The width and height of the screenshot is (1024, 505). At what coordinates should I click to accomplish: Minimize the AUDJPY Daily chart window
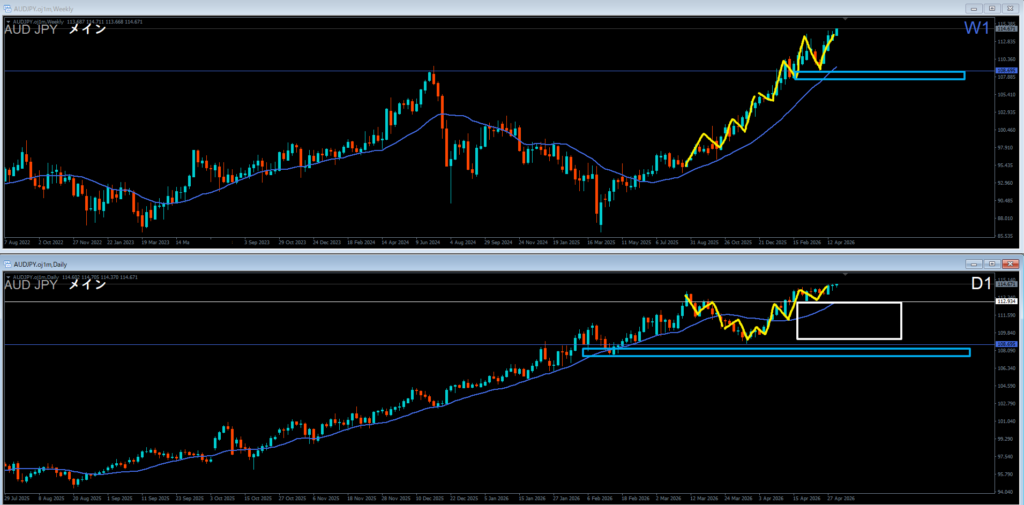[972, 263]
